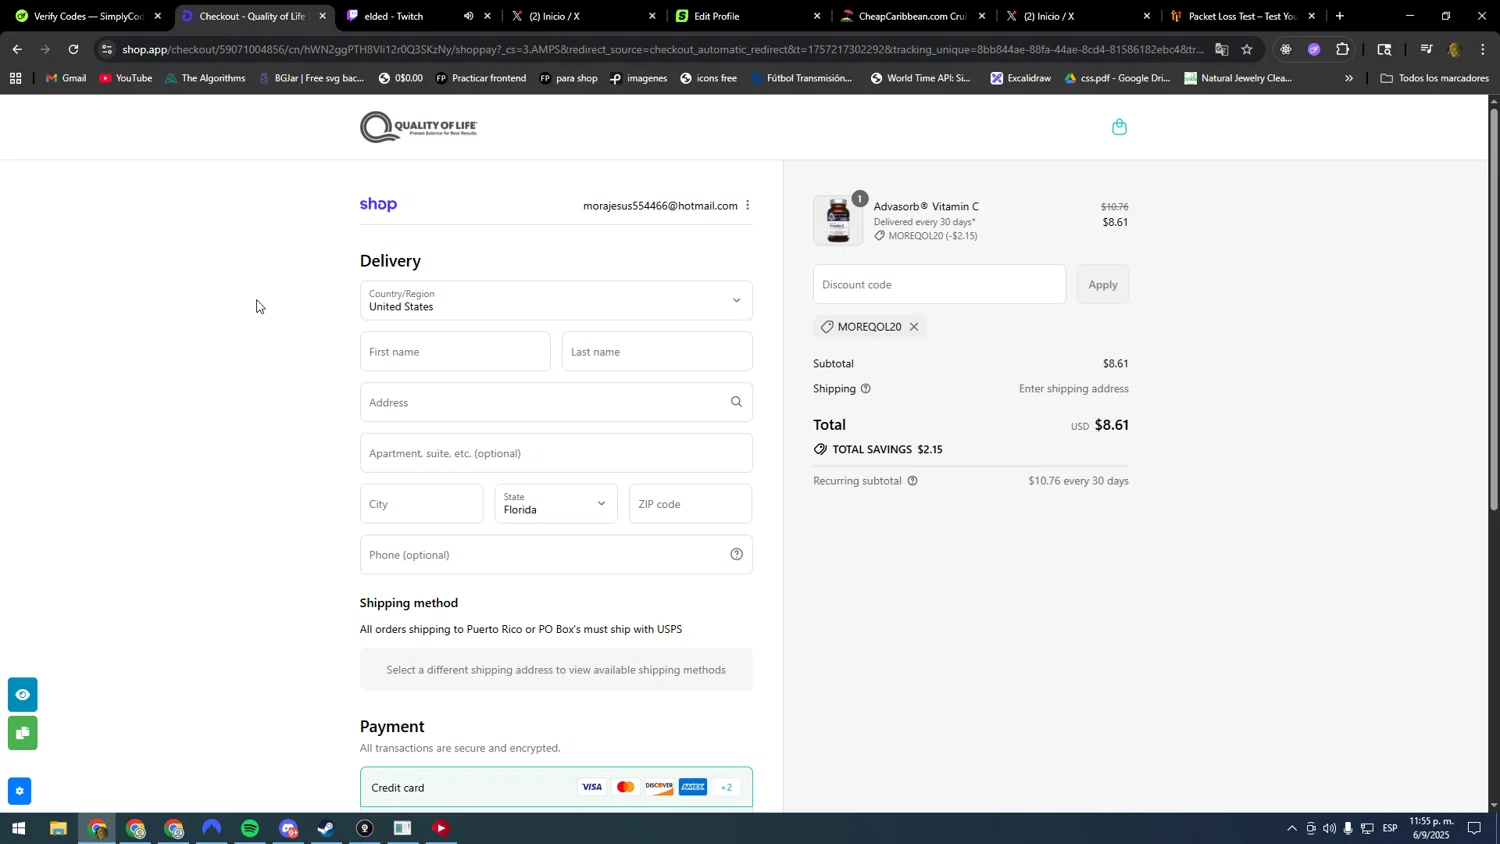Expand more card brands +2 badge

click(727, 788)
